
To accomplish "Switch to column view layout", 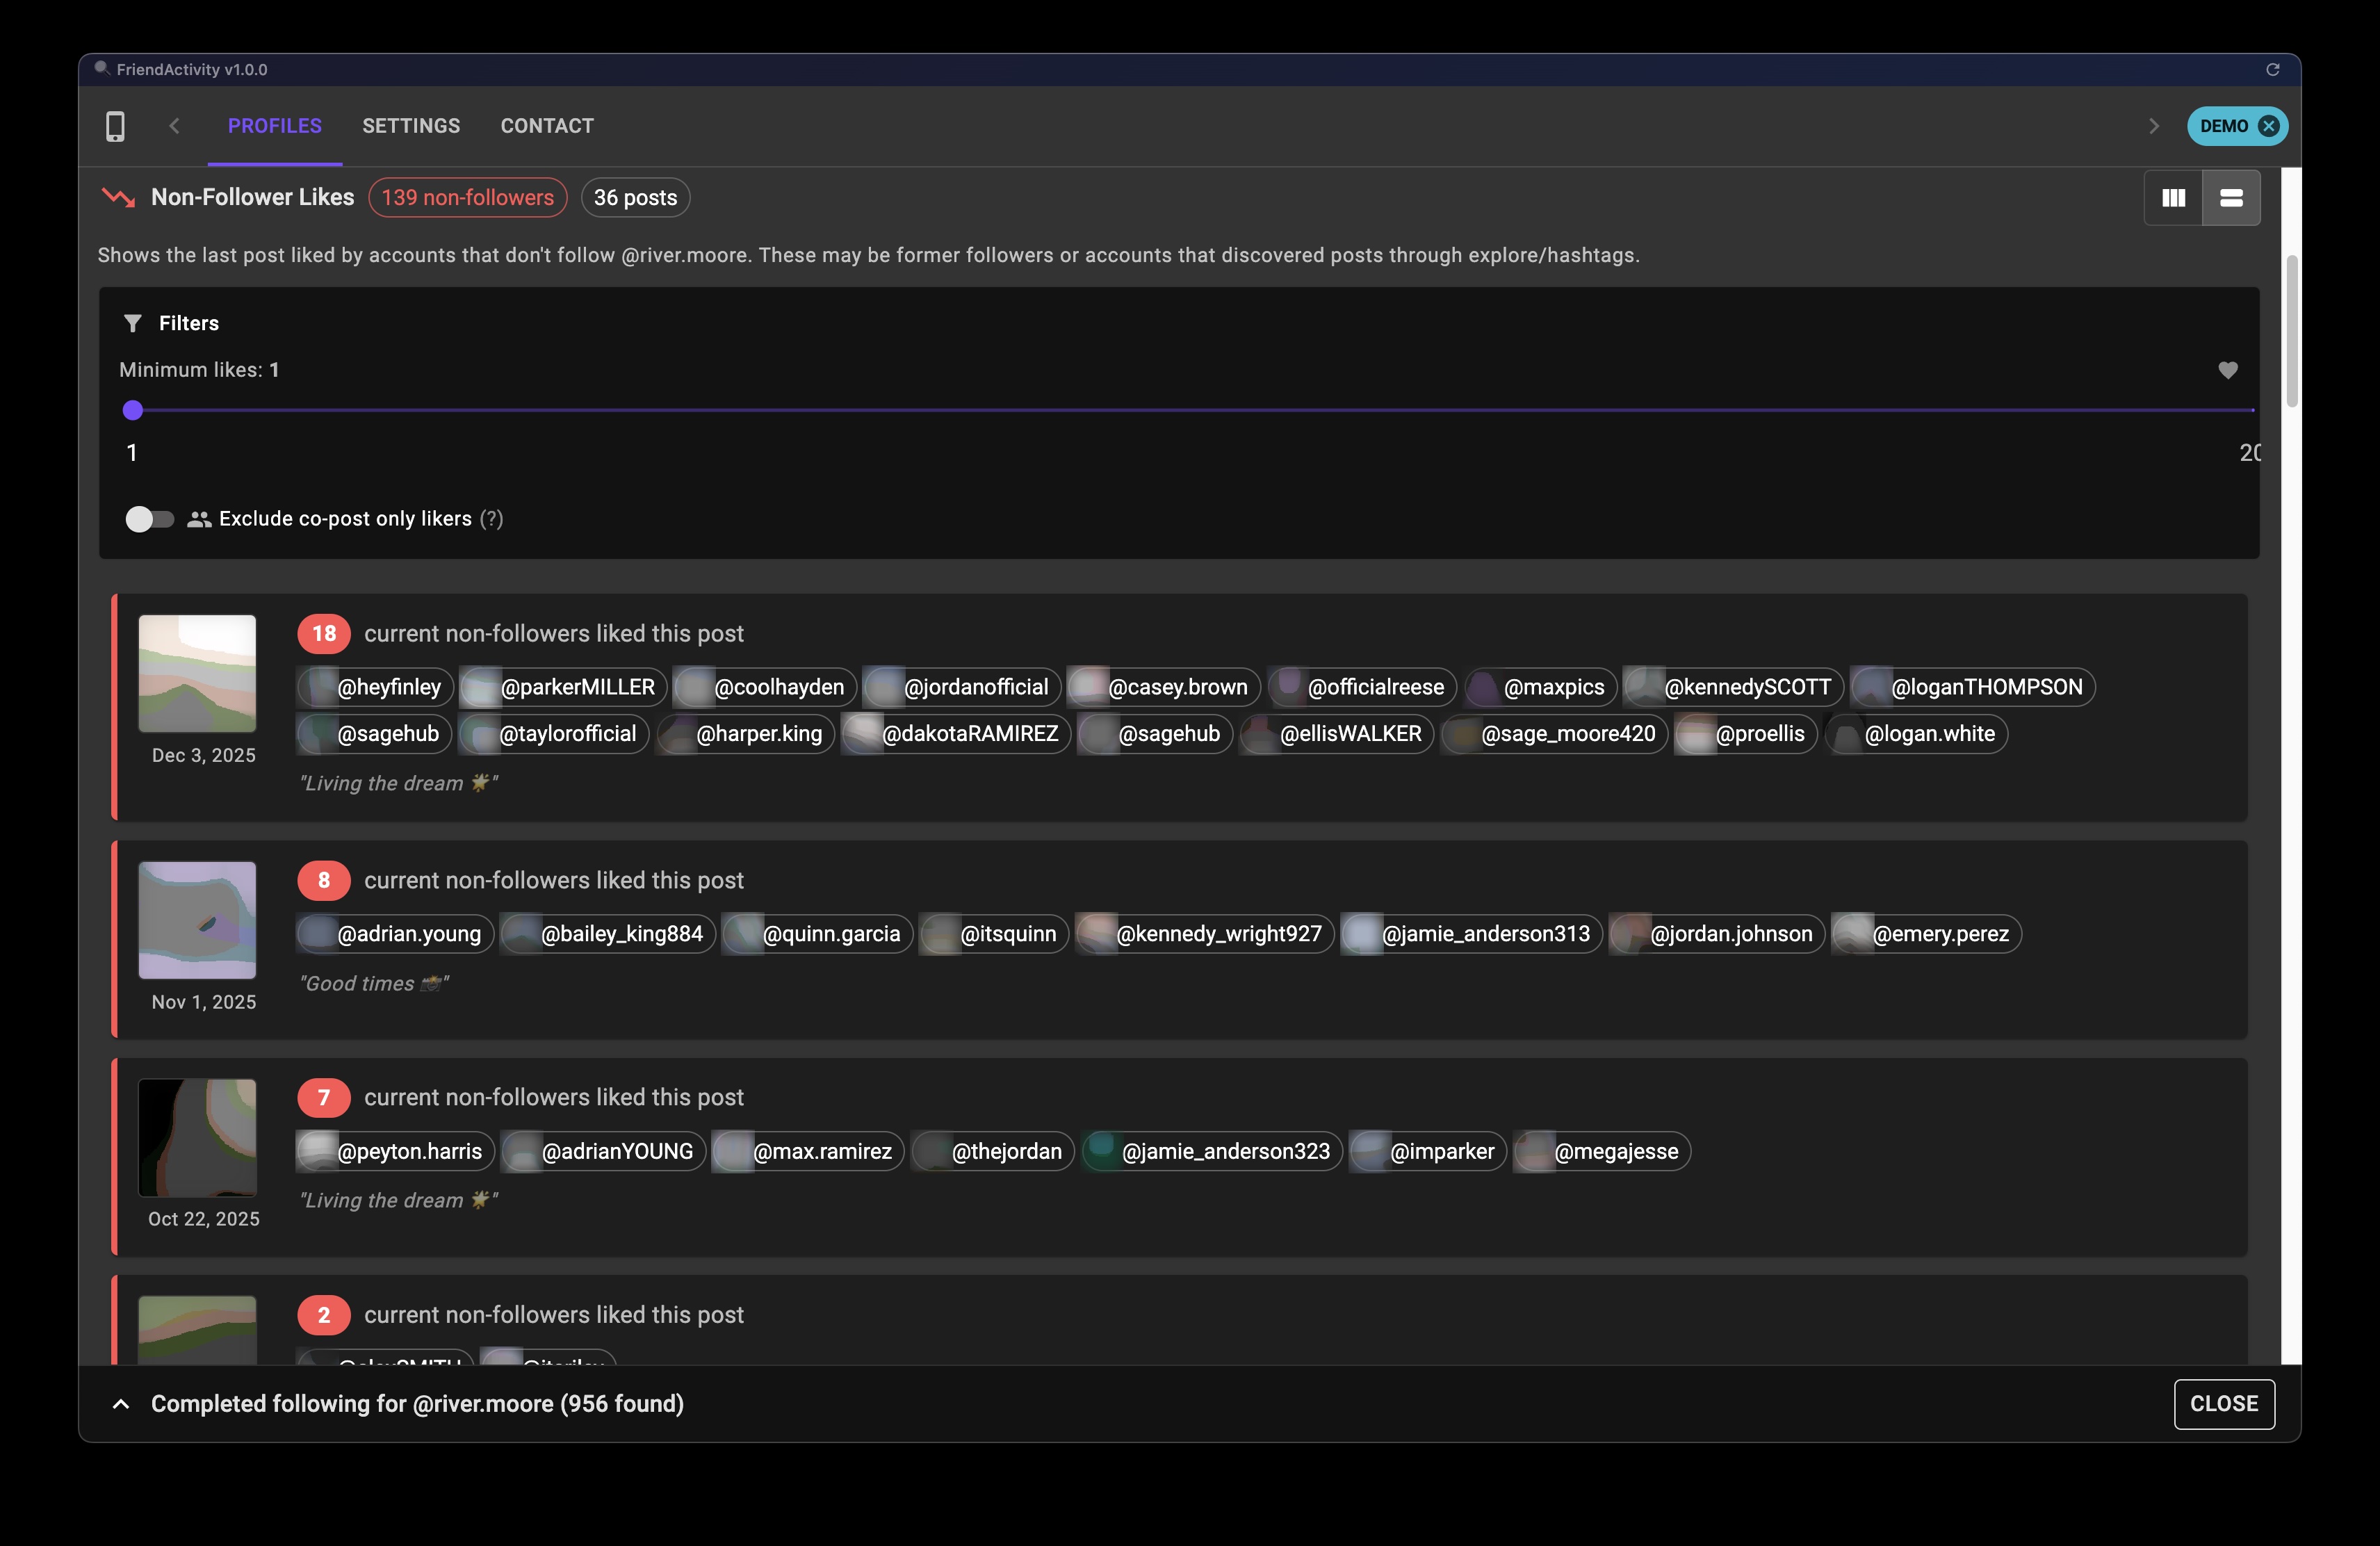I will [x=2174, y=197].
